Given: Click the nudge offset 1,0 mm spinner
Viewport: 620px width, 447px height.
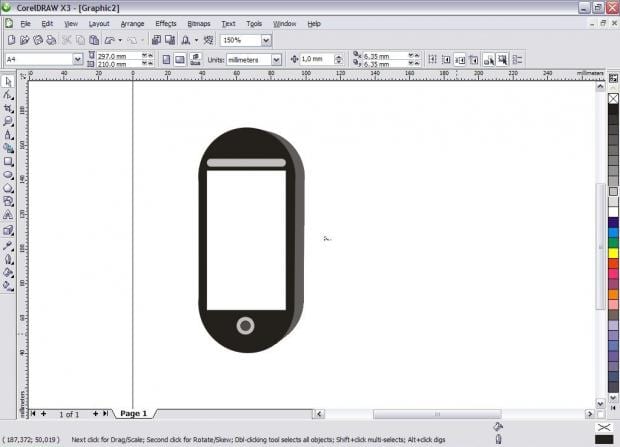Looking at the screenshot, I should click(338, 59).
